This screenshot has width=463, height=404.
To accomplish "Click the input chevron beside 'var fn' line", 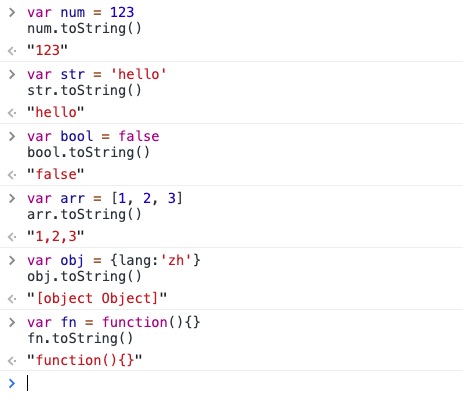I will 12,322.
